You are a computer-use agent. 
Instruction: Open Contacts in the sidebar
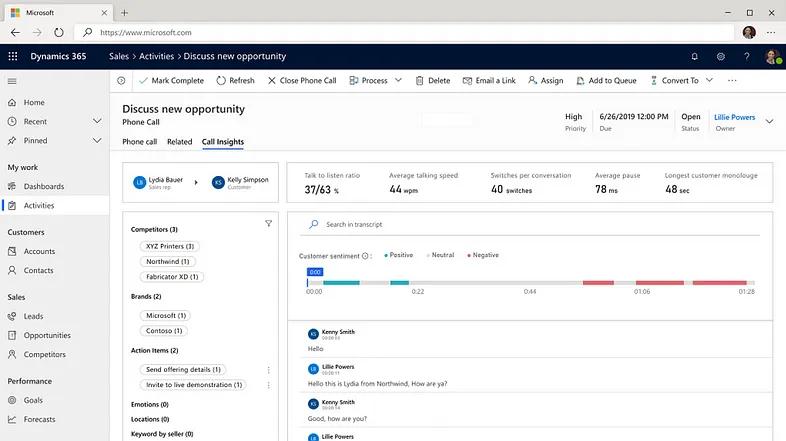pos(55,270)
